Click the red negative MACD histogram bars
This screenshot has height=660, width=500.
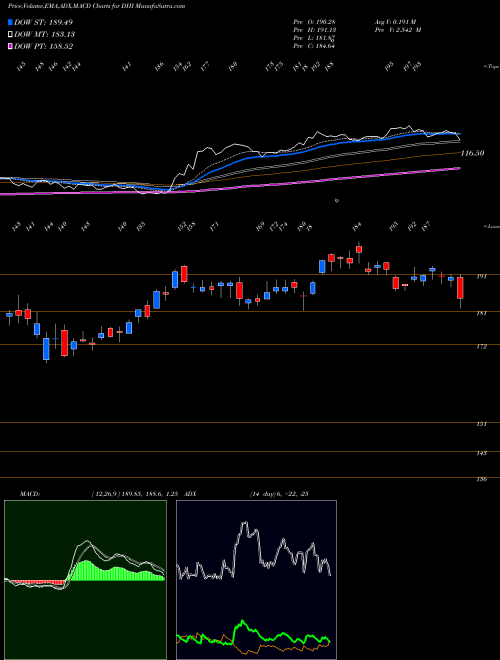pyautogui.click(x=38, y=582)
